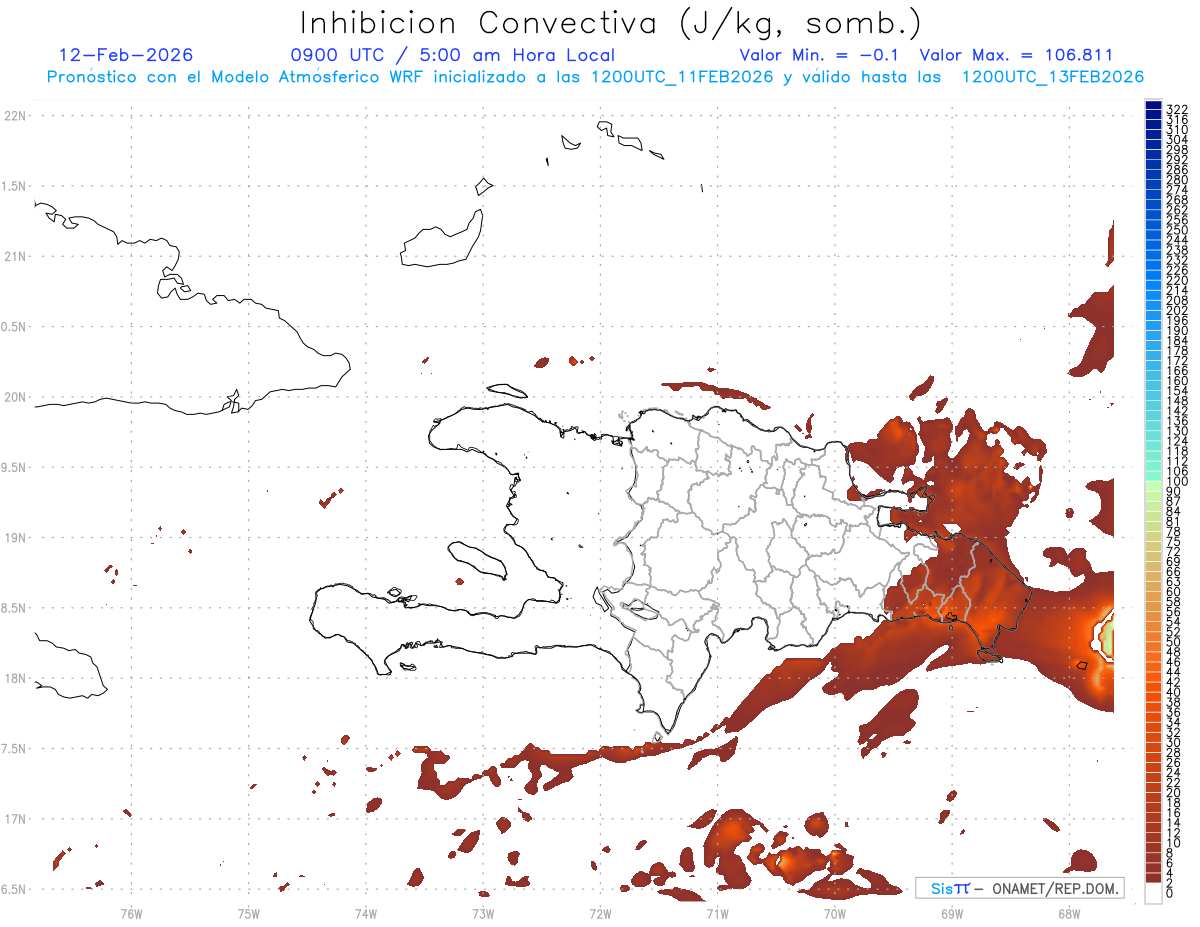Click the 'Valor Max. = 106.811' readout

1016,55
